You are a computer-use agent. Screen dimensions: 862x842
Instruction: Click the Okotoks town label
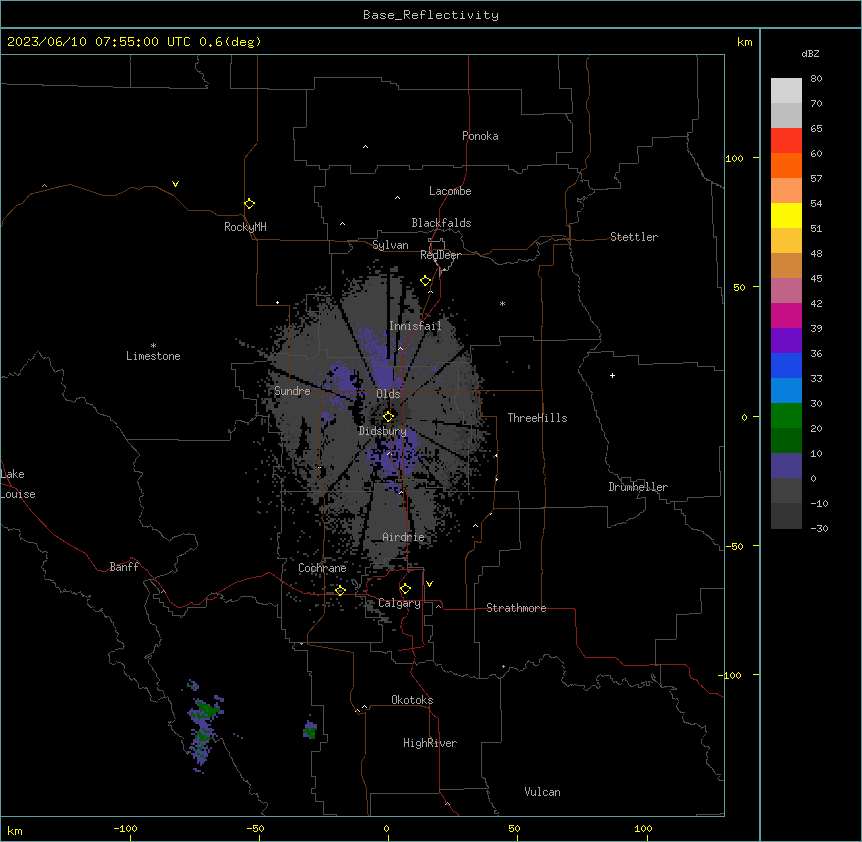(412, 700)
